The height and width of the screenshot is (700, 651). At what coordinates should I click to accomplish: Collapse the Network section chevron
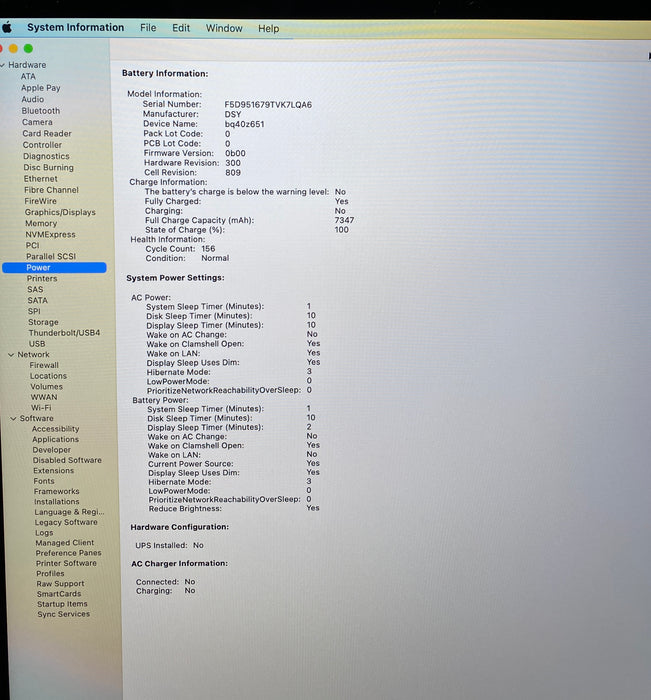point(11,355)
